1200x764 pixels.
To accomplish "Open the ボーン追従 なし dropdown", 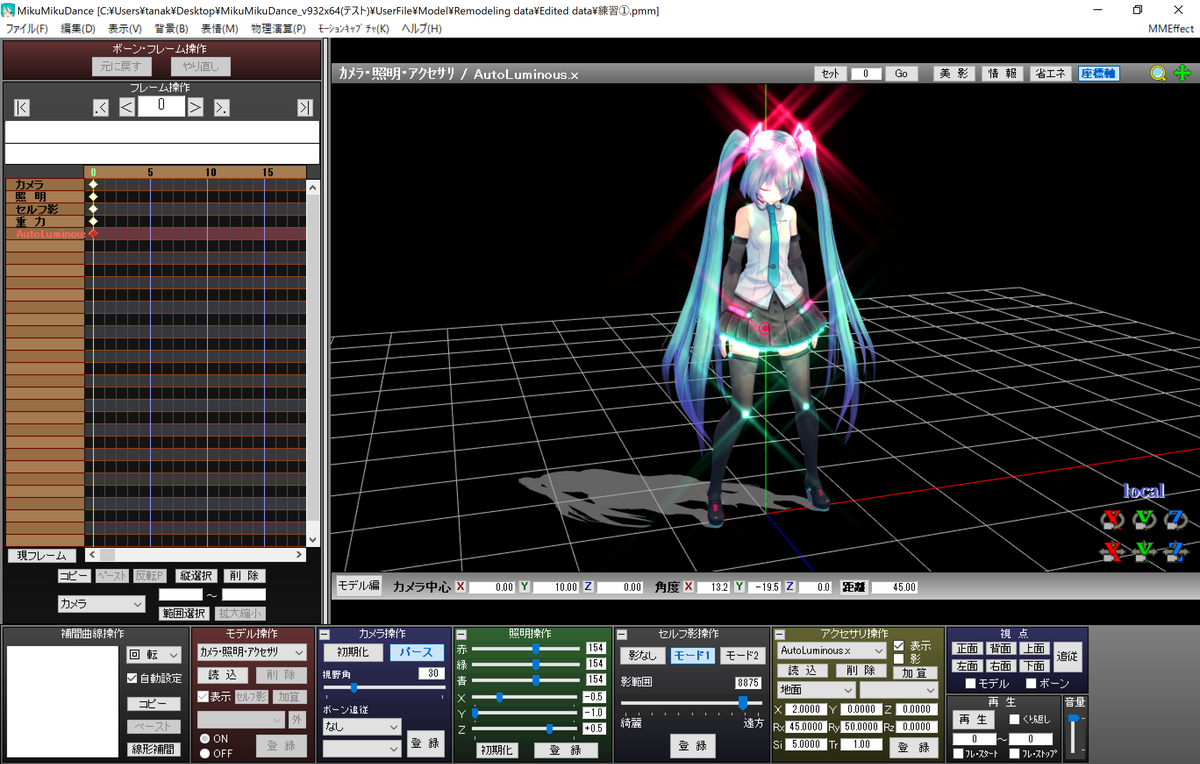I will pos(361,727).
